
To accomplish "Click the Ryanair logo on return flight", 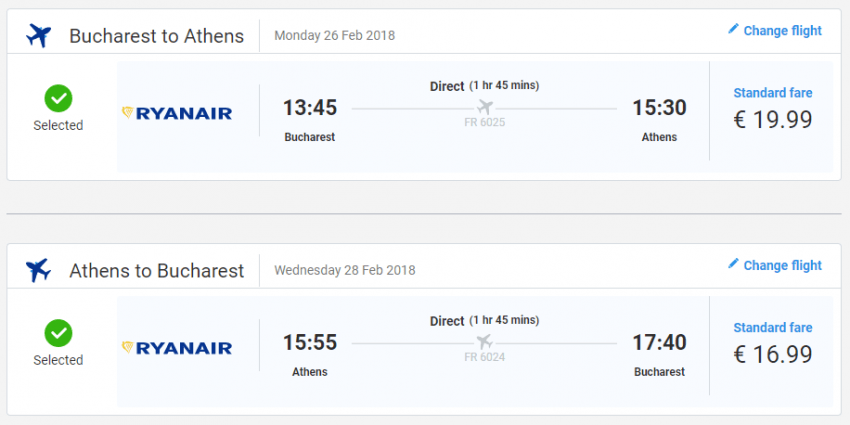I will click(x=177, y=348).
